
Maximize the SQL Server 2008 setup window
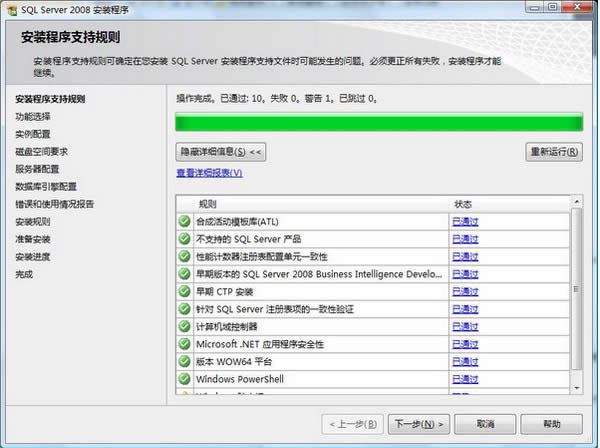tap(552, 7)
